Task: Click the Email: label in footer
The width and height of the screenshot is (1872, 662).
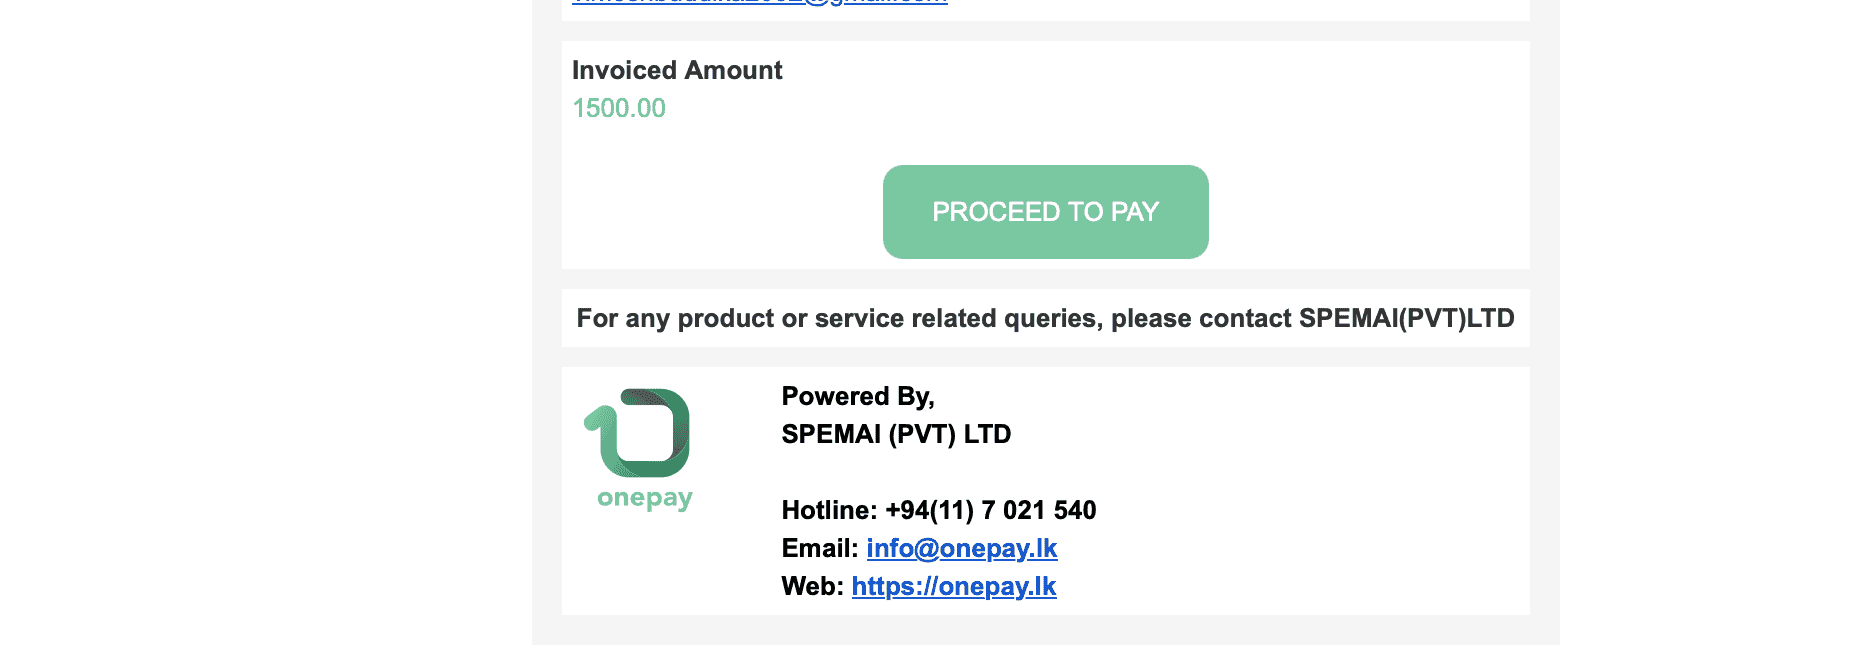Action: [819, 548]
